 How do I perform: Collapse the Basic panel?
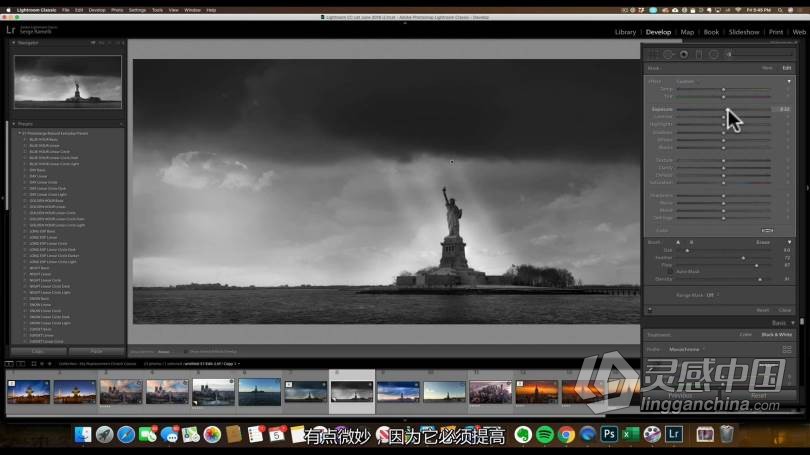click(793, 323)
